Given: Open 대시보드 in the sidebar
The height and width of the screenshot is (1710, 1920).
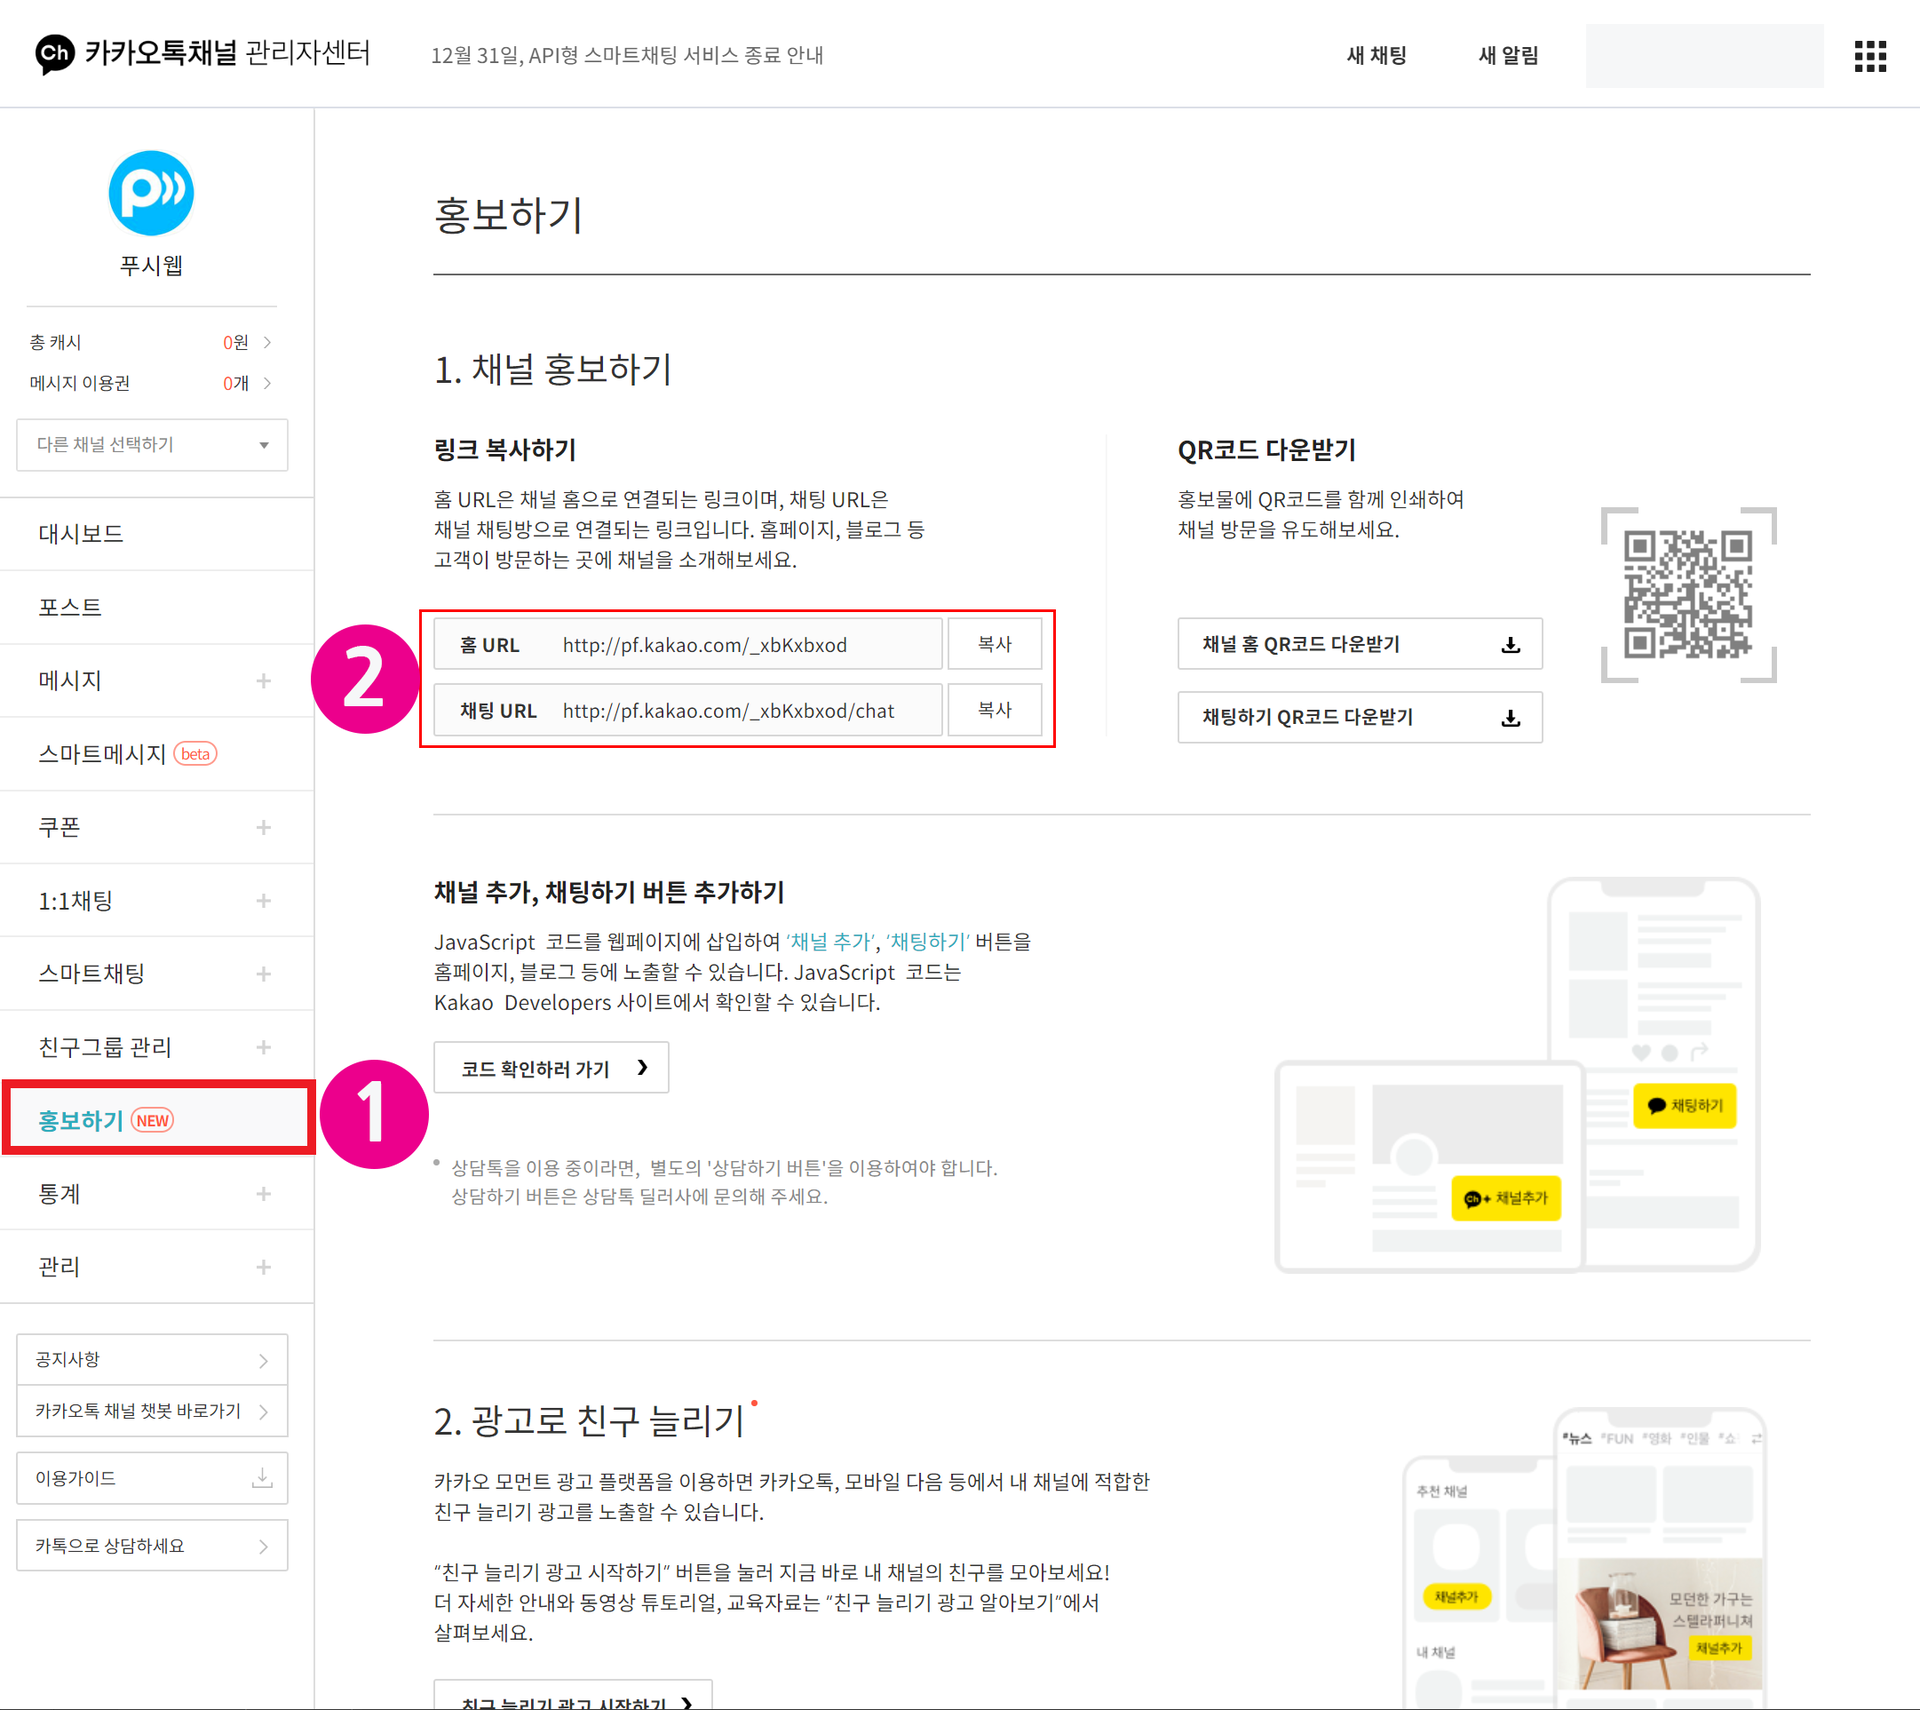Looking at the screenshot, I should pyautogui.click(x=157, y=533).
